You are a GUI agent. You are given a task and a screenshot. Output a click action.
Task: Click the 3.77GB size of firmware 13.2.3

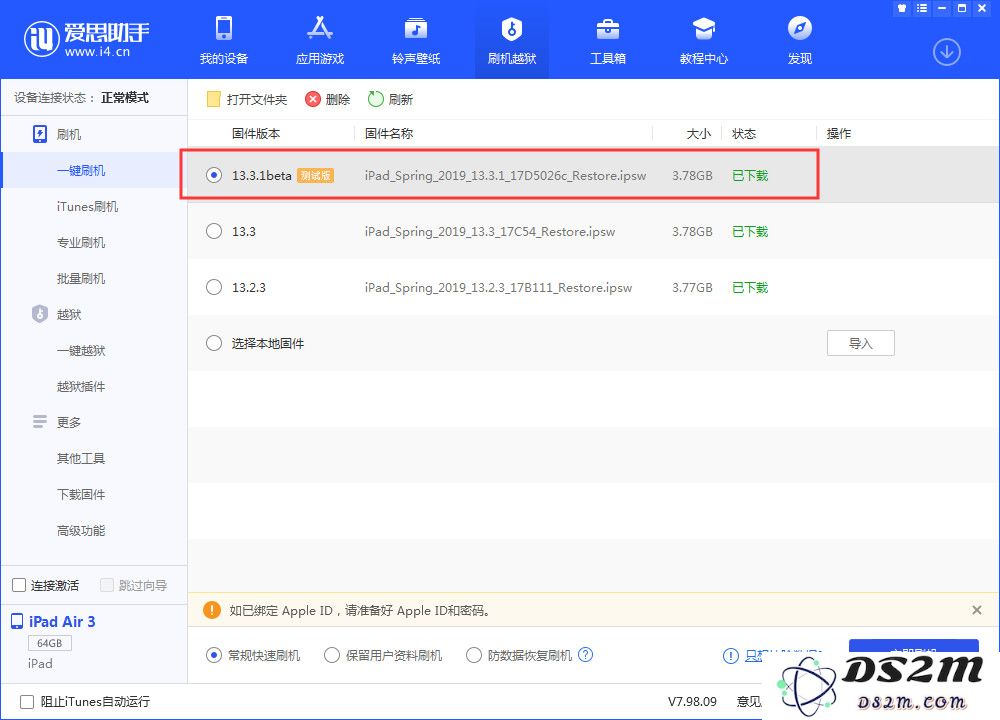pyautogui.click(x=692, y=288)
